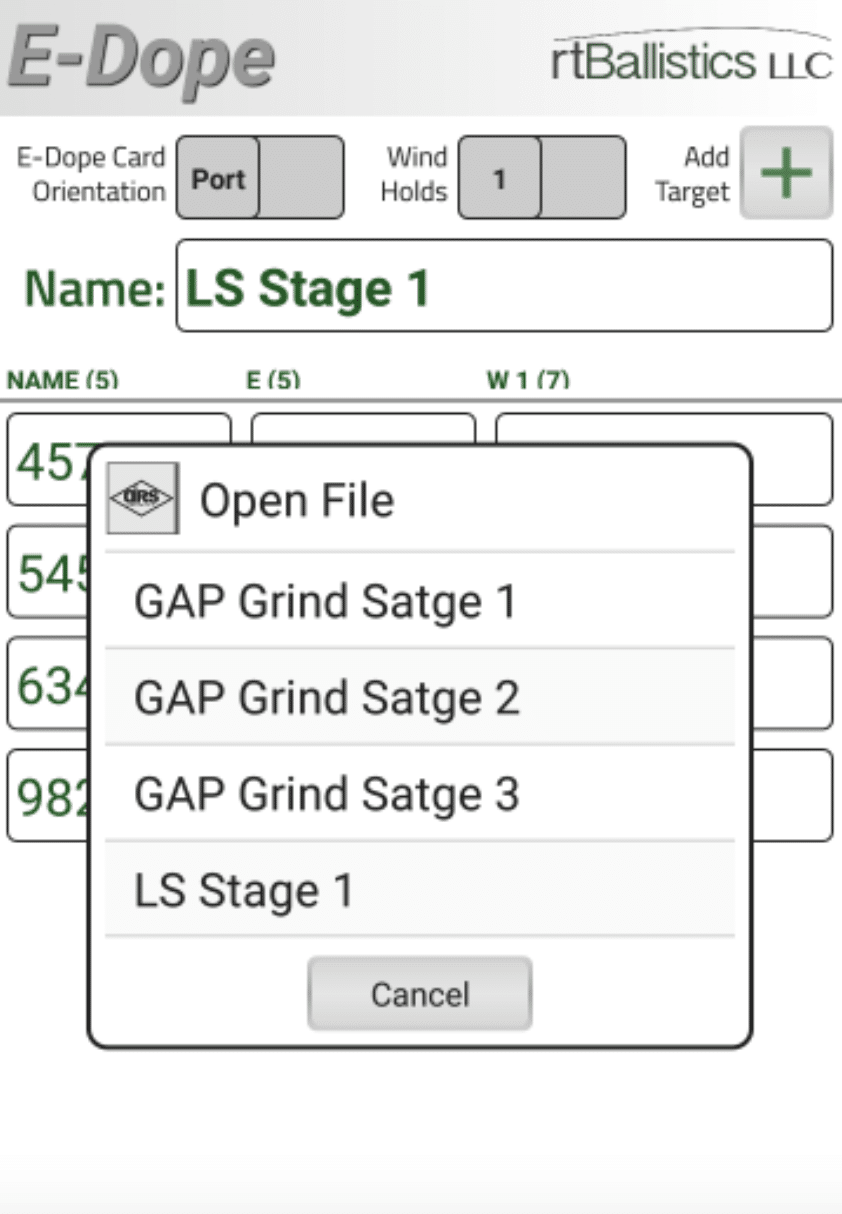Click the Name field containing LS Stage 1

point(504,286)
